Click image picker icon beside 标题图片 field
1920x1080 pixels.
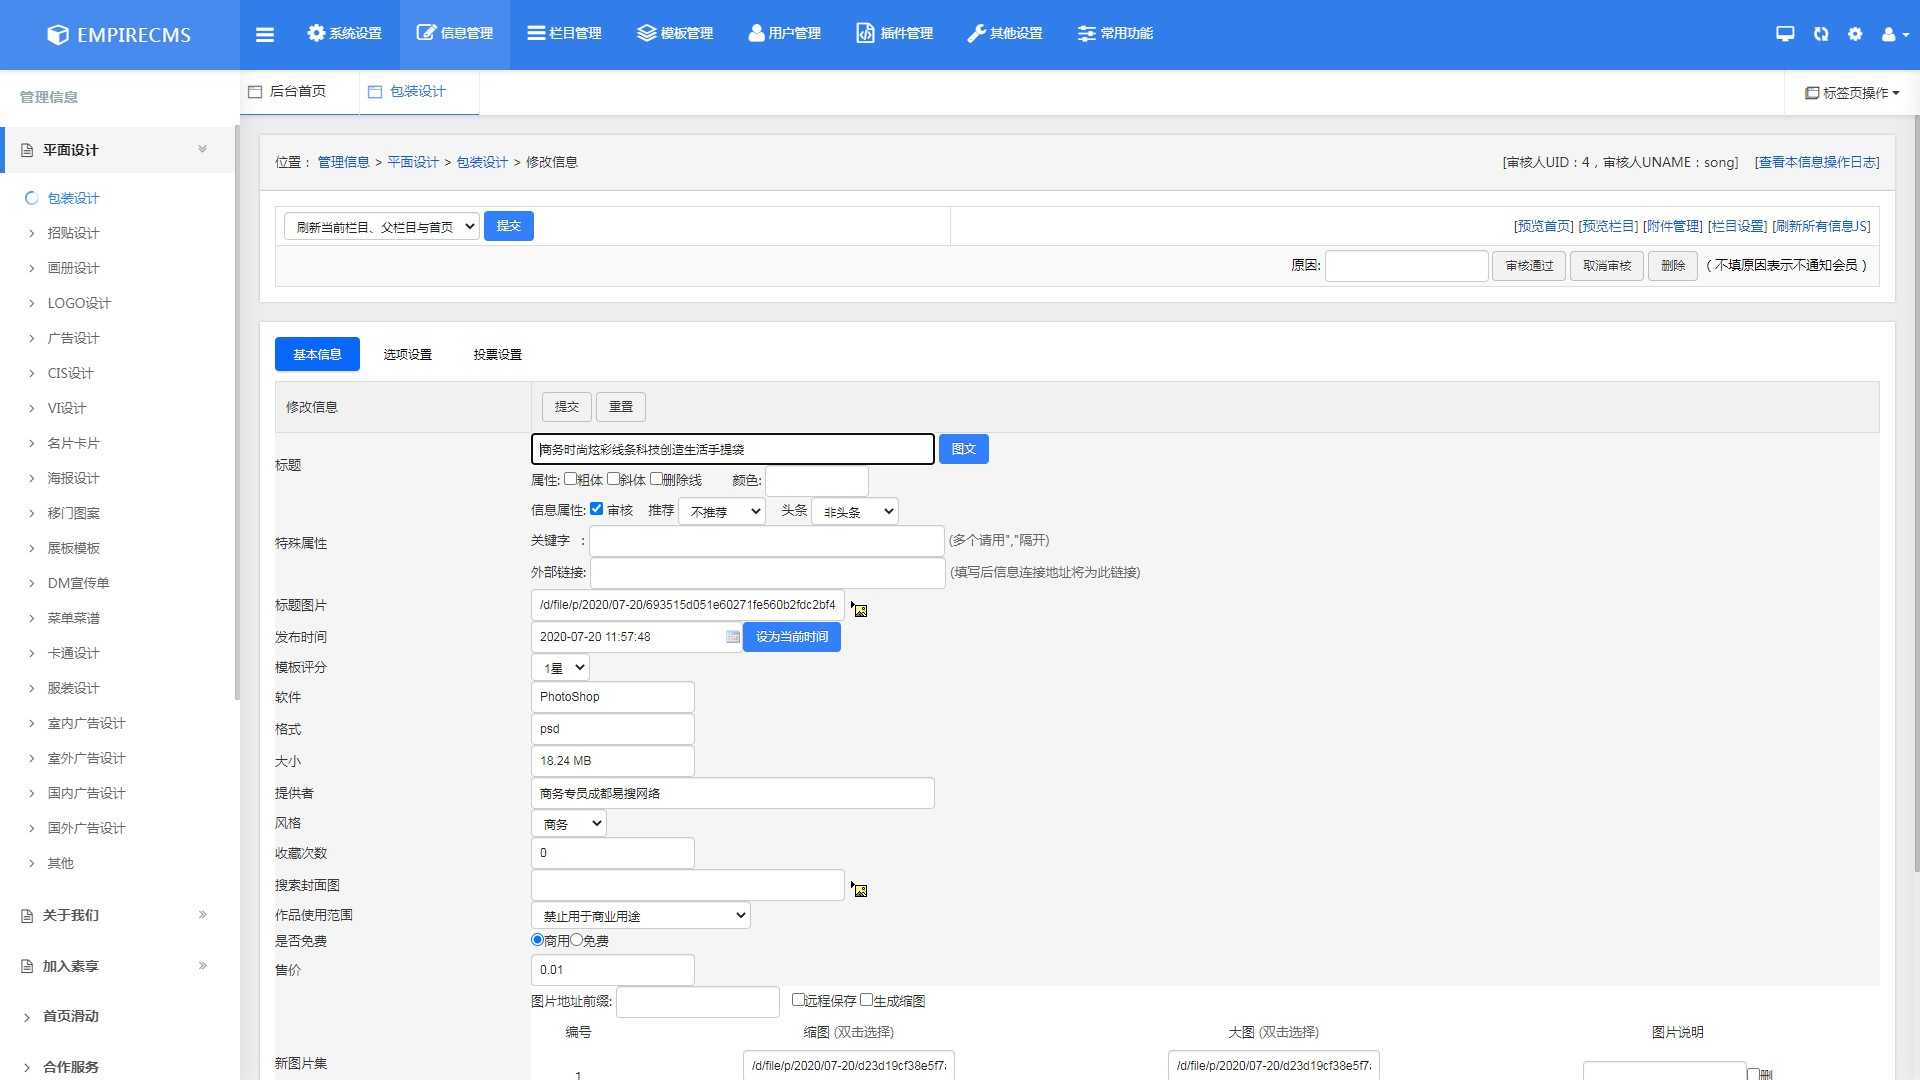coord(859,609)
